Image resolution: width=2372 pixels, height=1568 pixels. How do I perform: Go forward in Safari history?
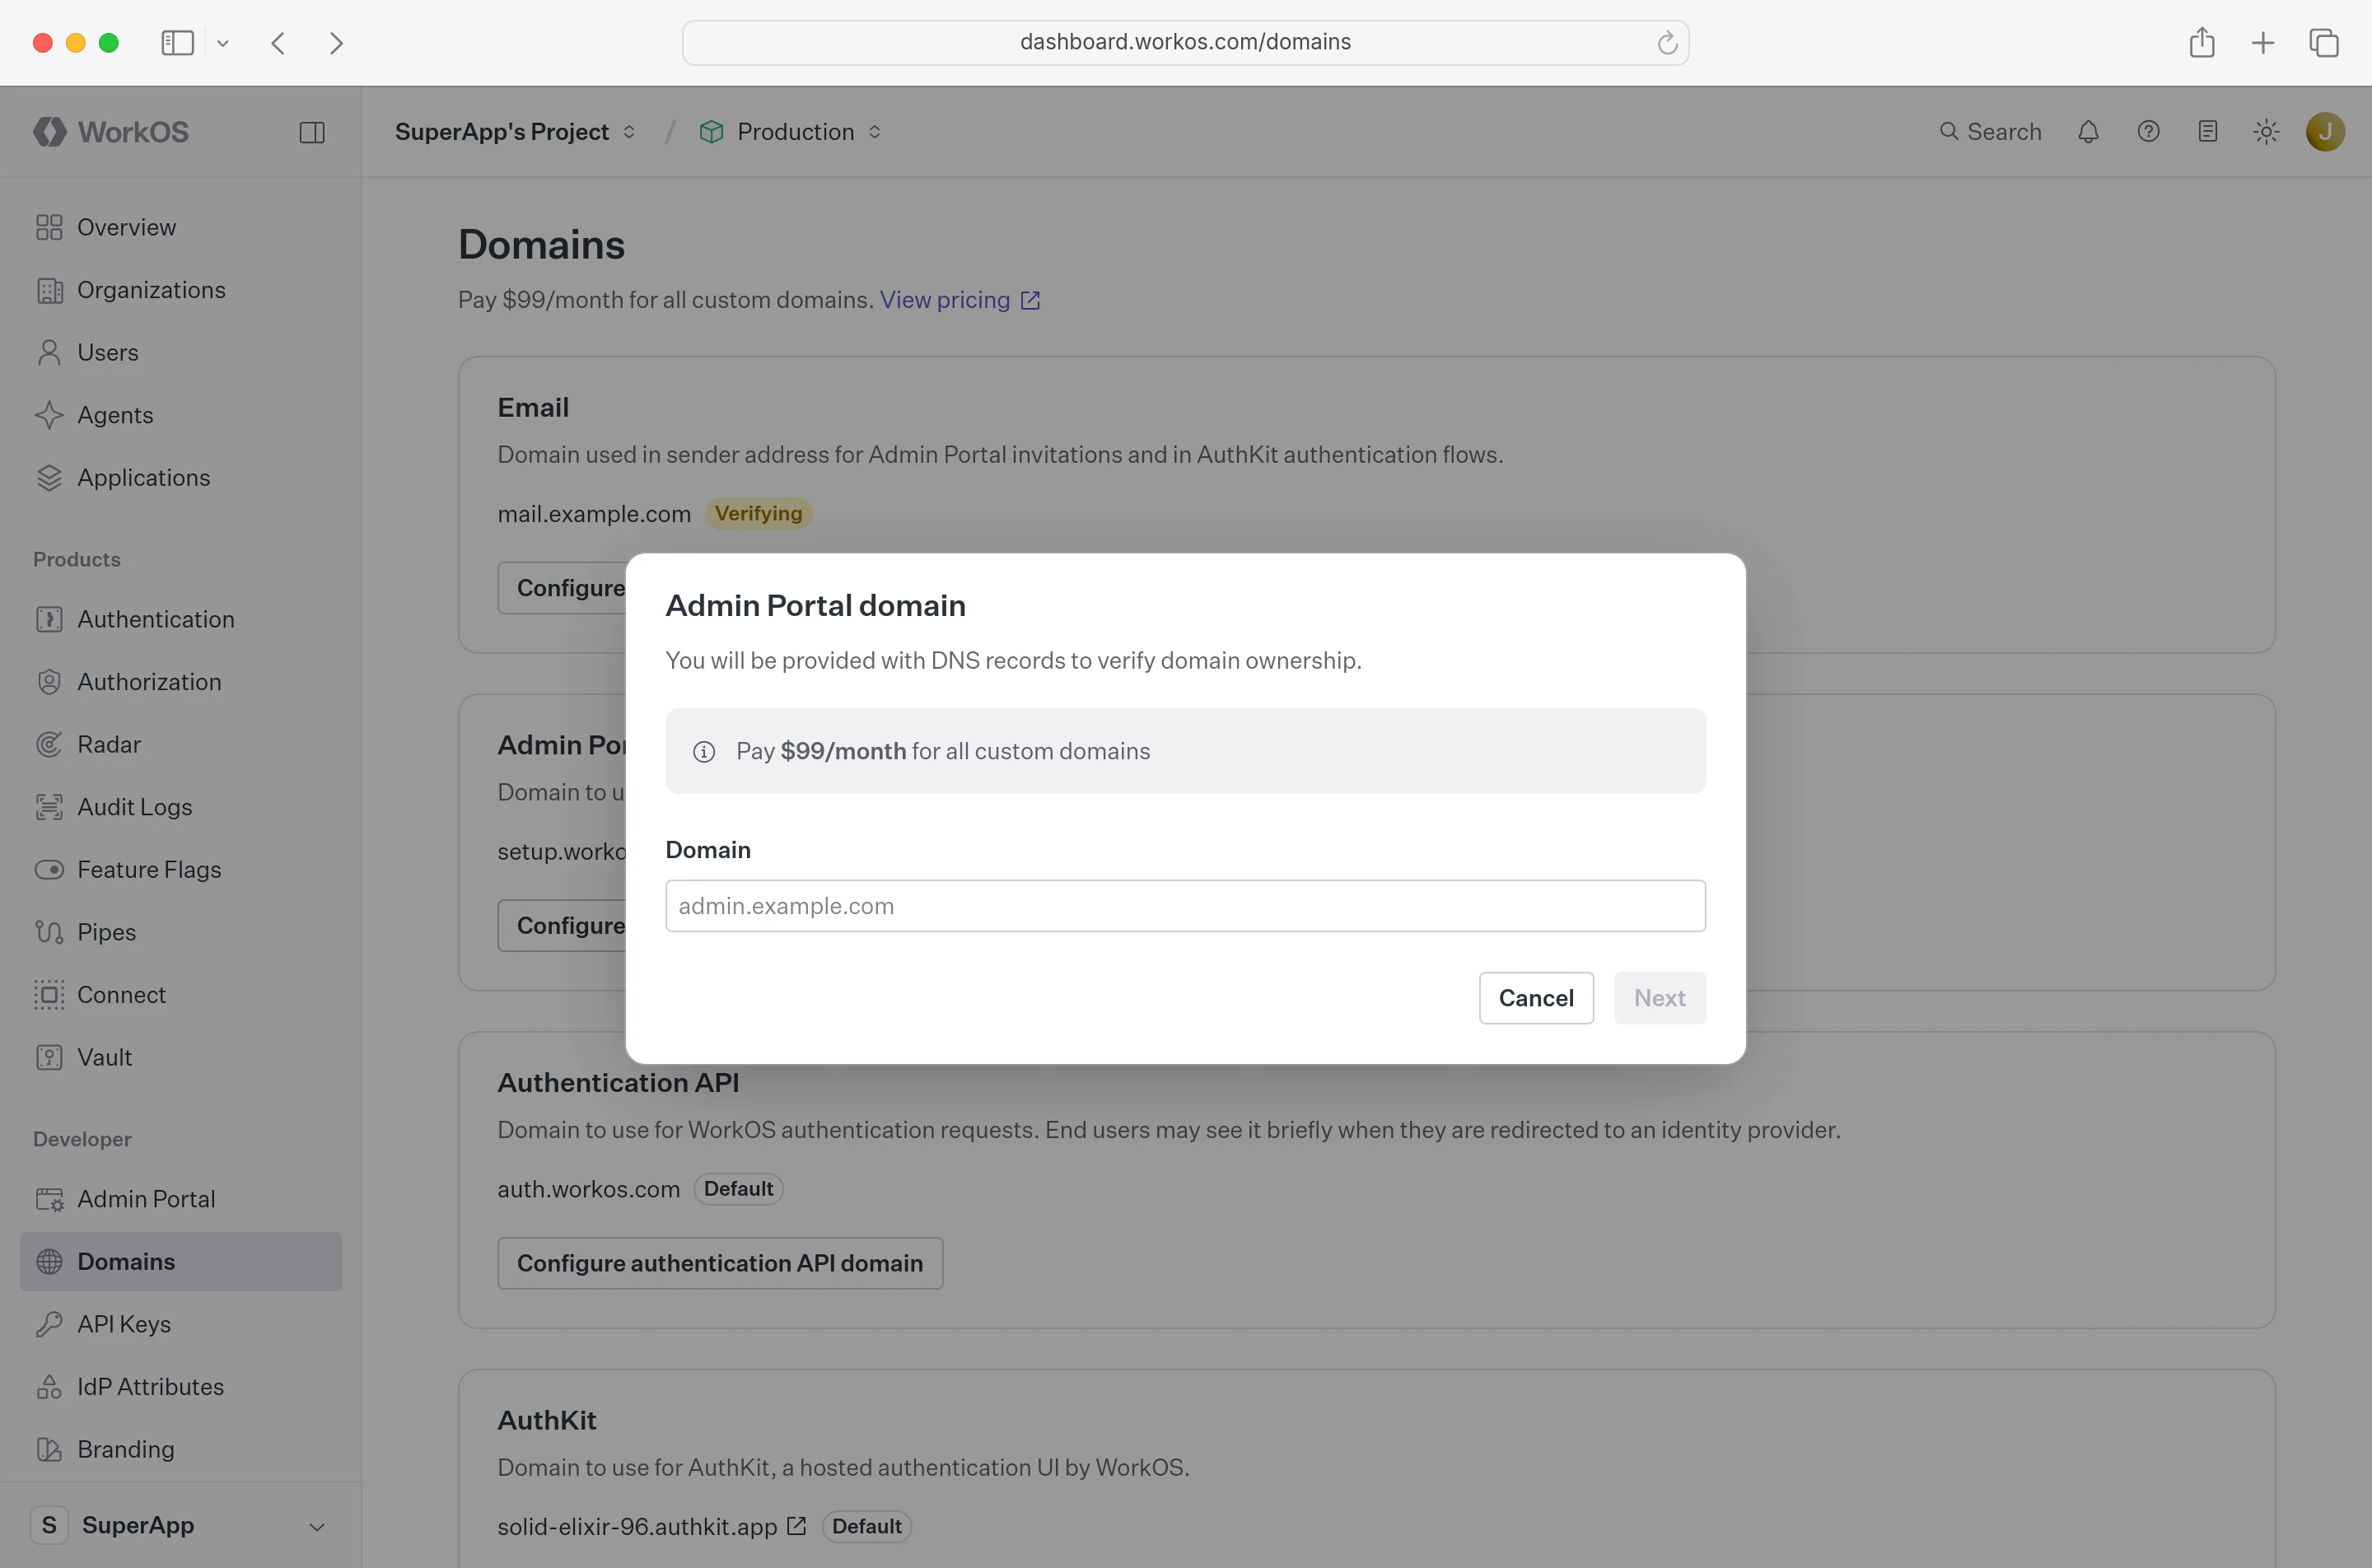click(x=336, y=43)
